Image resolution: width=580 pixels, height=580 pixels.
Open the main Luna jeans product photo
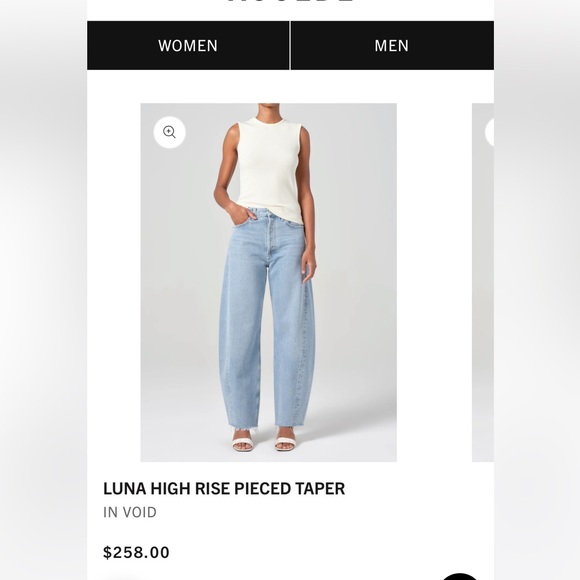click(x=269, y=282)
